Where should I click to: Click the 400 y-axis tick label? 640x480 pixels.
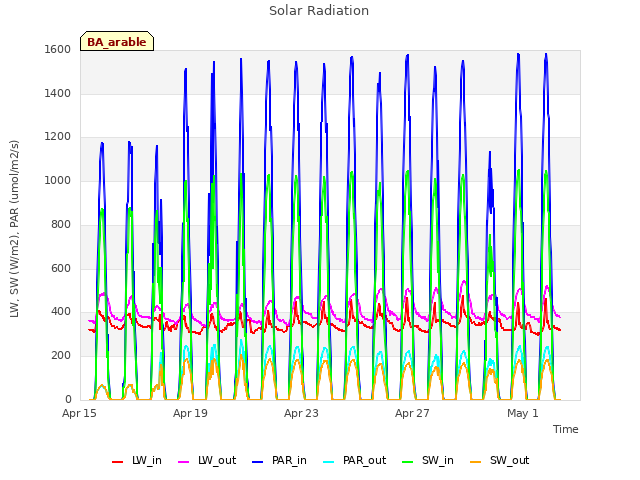click(x=61, y=312)
